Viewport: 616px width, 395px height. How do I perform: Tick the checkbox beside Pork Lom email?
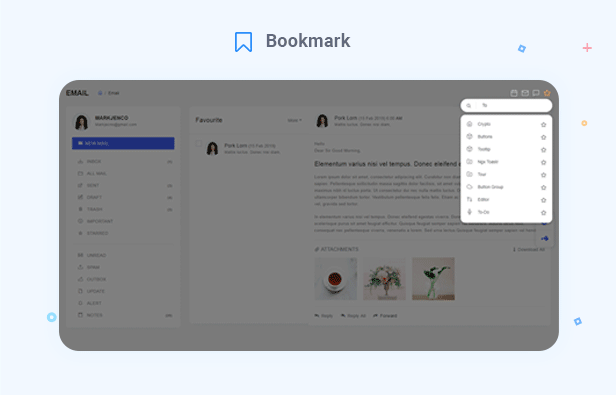pyautogui.click(x=199, y=143)
